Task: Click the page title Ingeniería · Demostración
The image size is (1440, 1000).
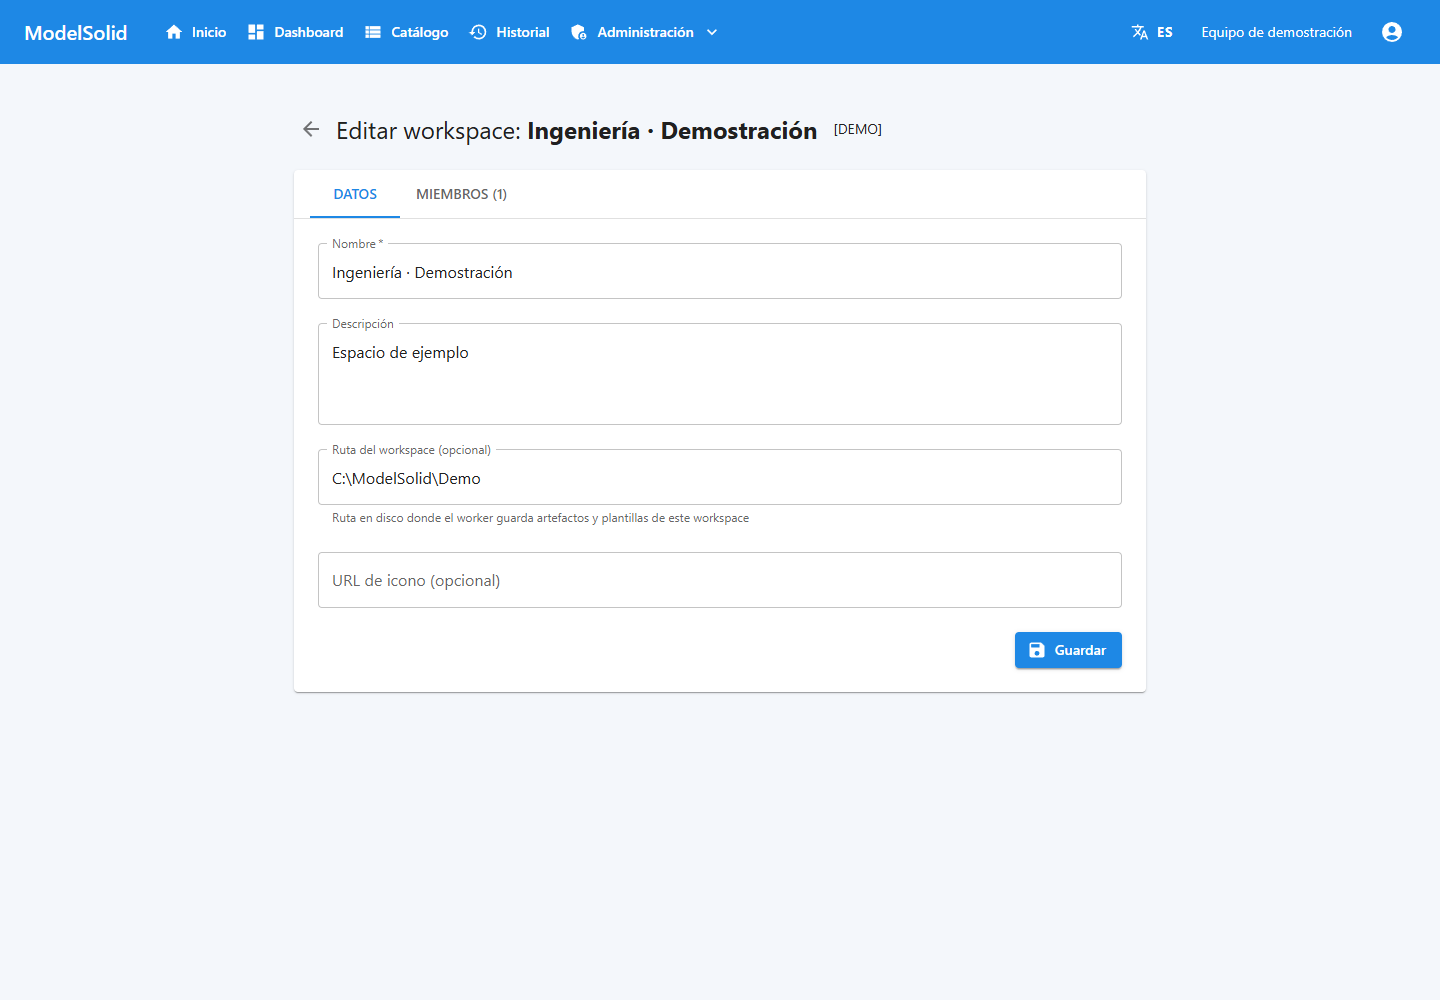Action: tap(672, 131)
